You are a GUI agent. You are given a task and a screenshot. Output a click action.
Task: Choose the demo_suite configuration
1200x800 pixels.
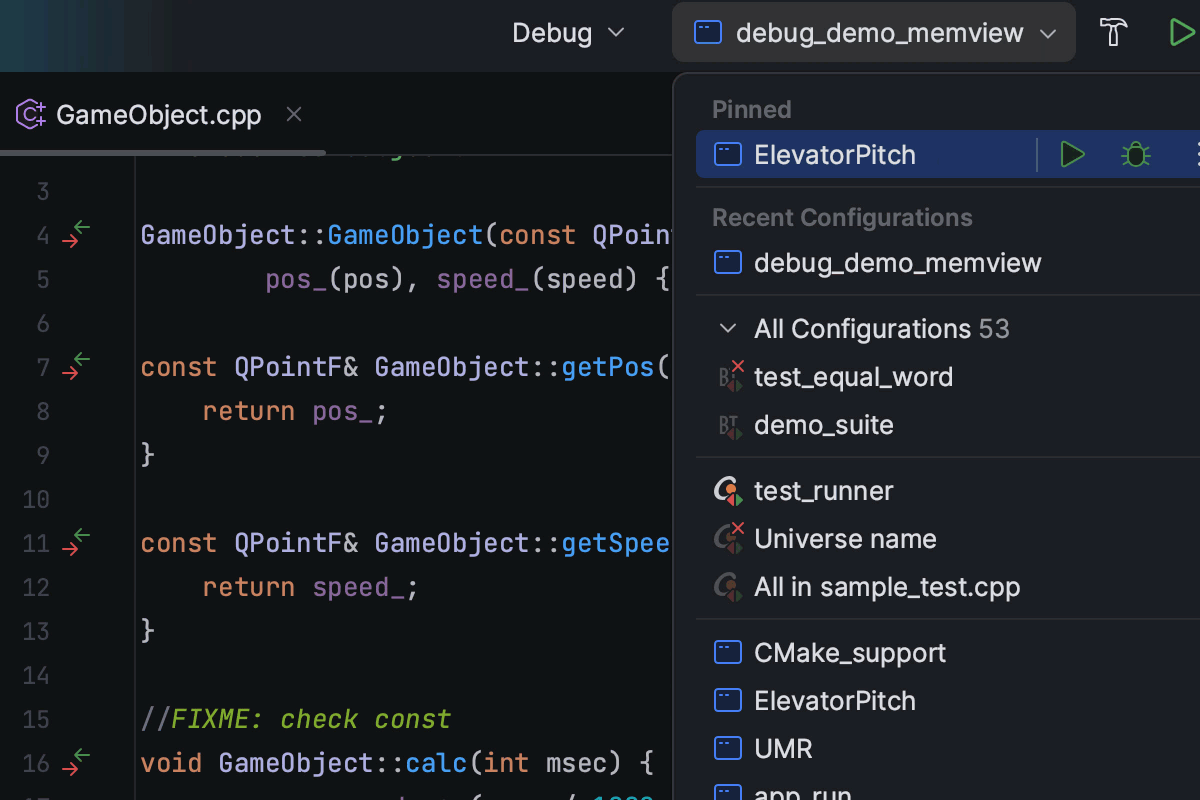pyautogui.click(x=823, y=425)
